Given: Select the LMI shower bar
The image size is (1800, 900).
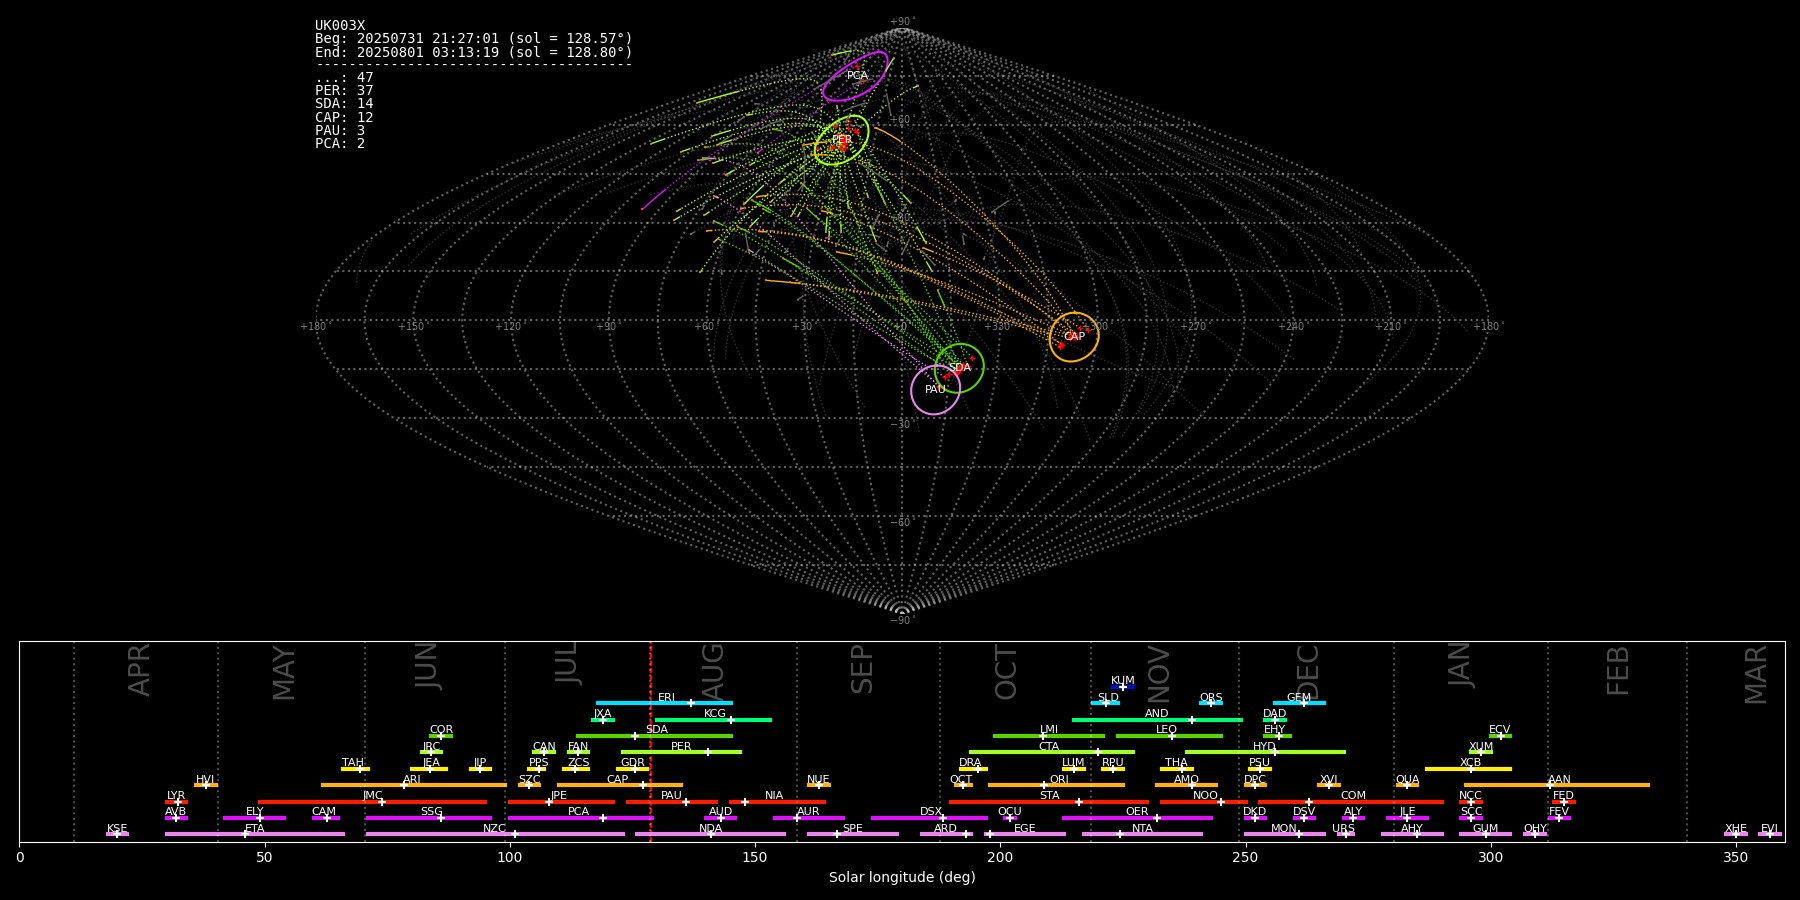Looking at the screenshot, I should point(1049,735).
